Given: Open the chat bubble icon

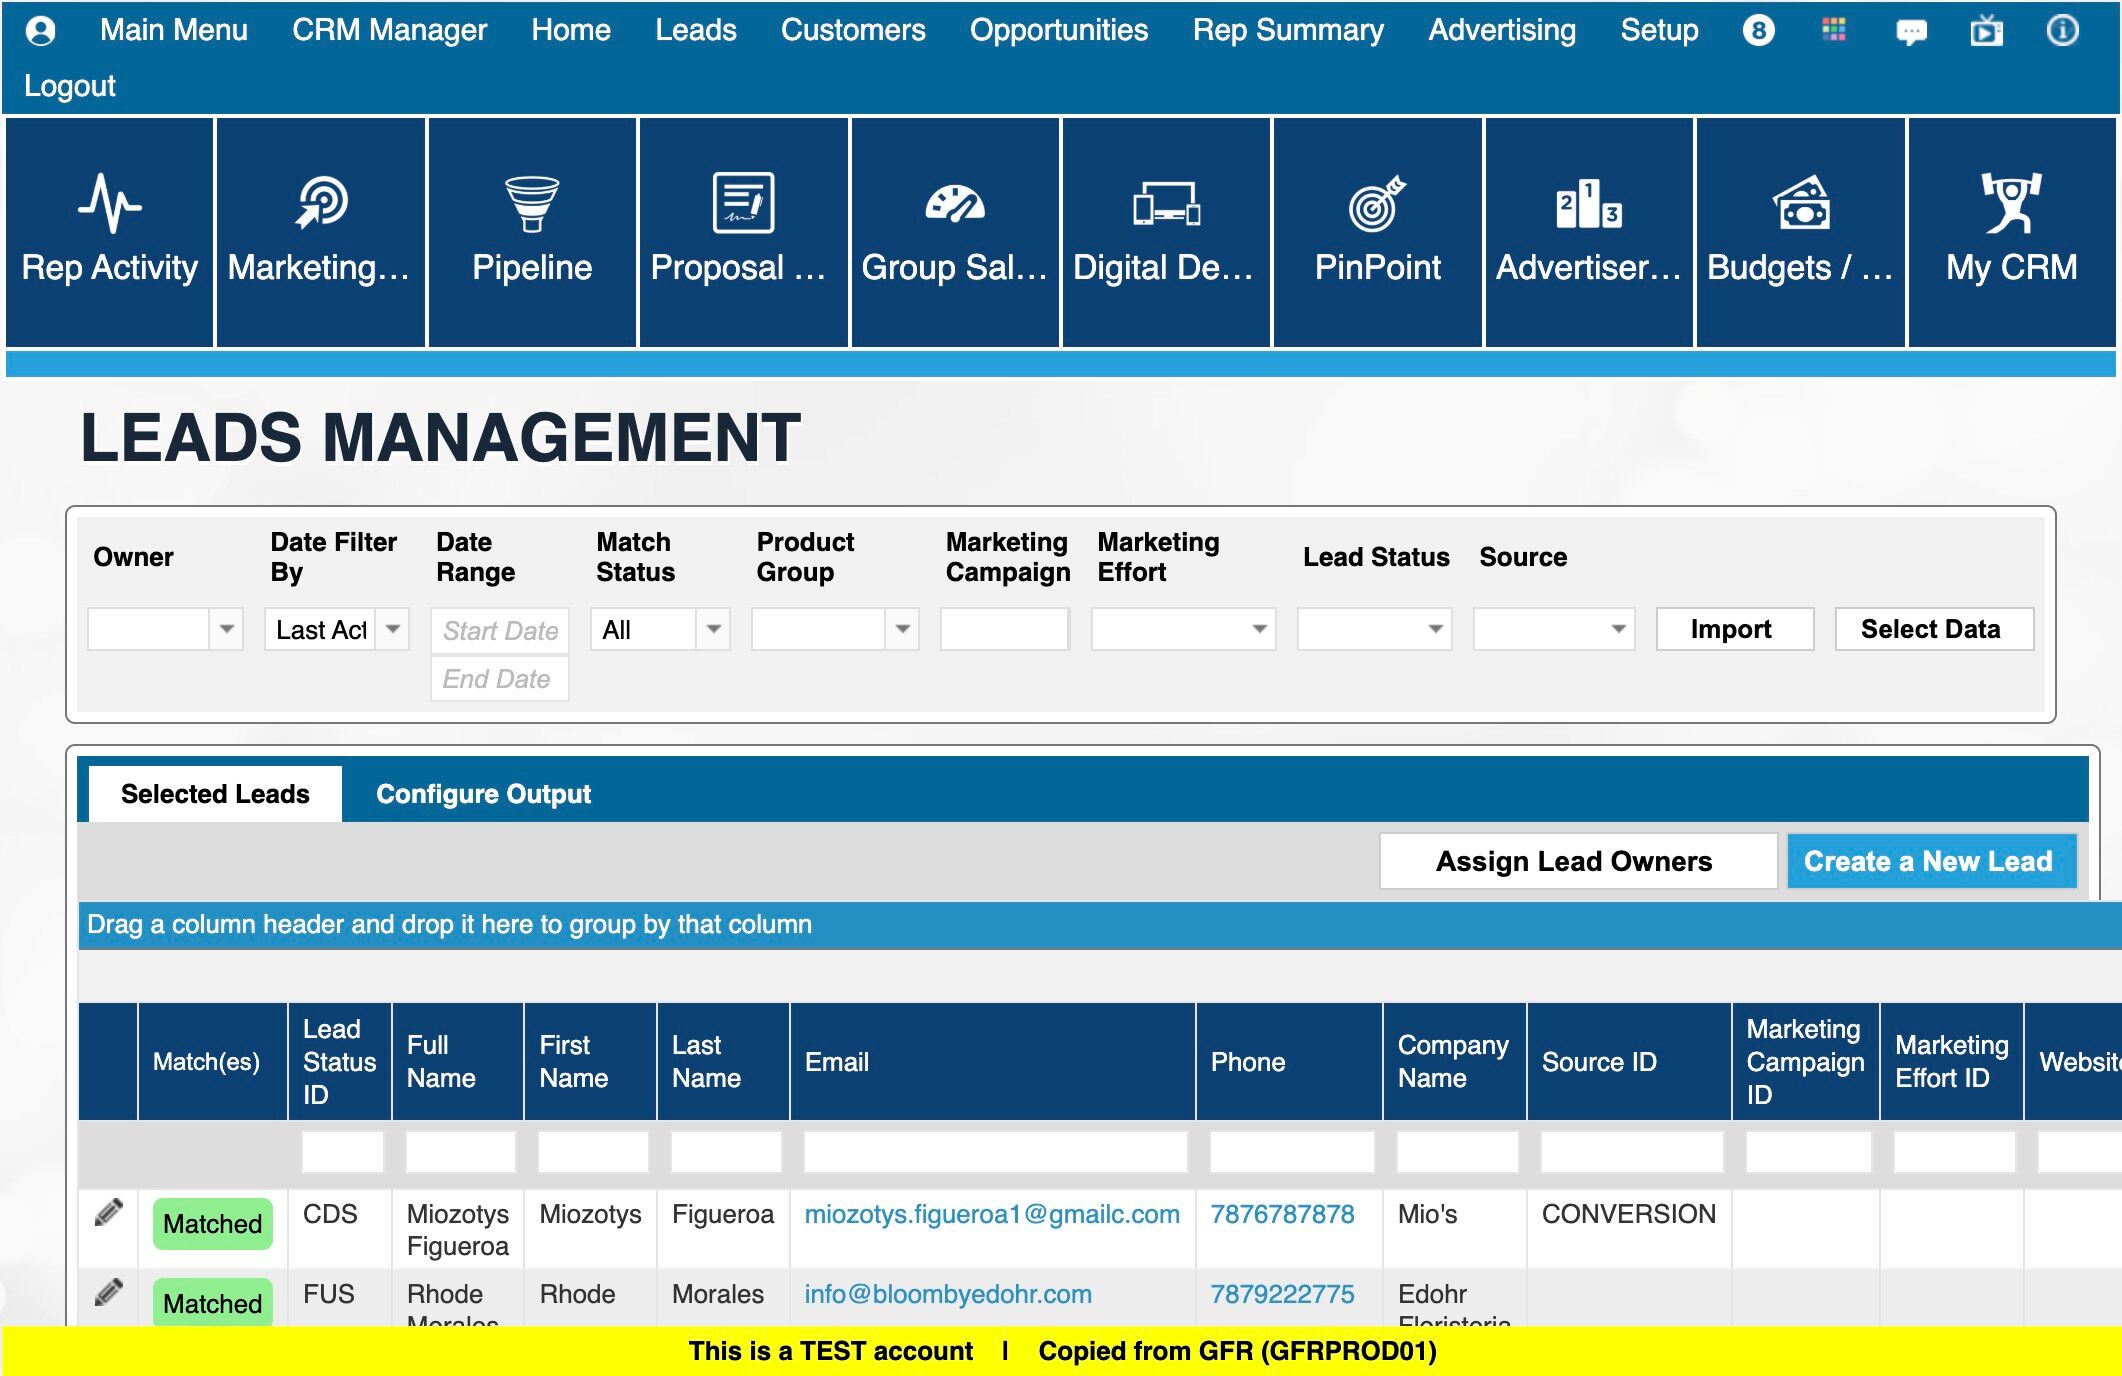Looking at the screenshot, I should tap(1911, 31).
